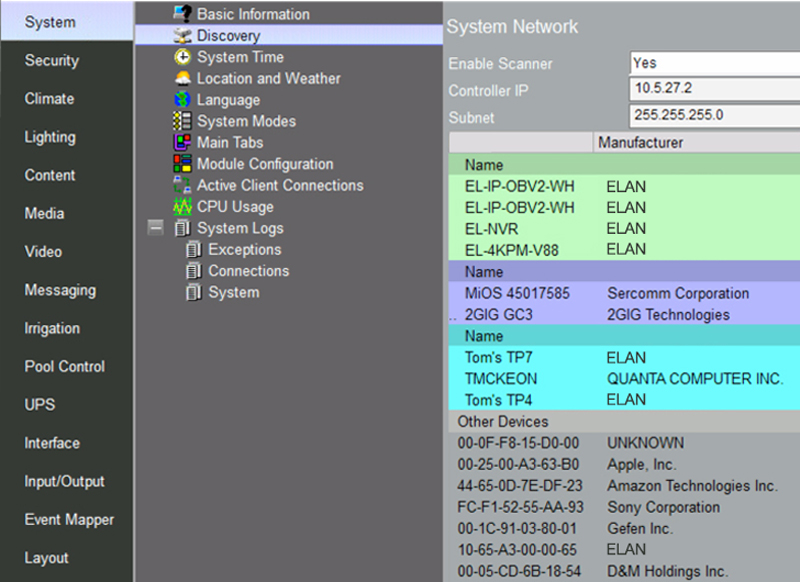Screen dimensions: 800x582
Task: Open Module Configuration
Action: coord(265,164)
